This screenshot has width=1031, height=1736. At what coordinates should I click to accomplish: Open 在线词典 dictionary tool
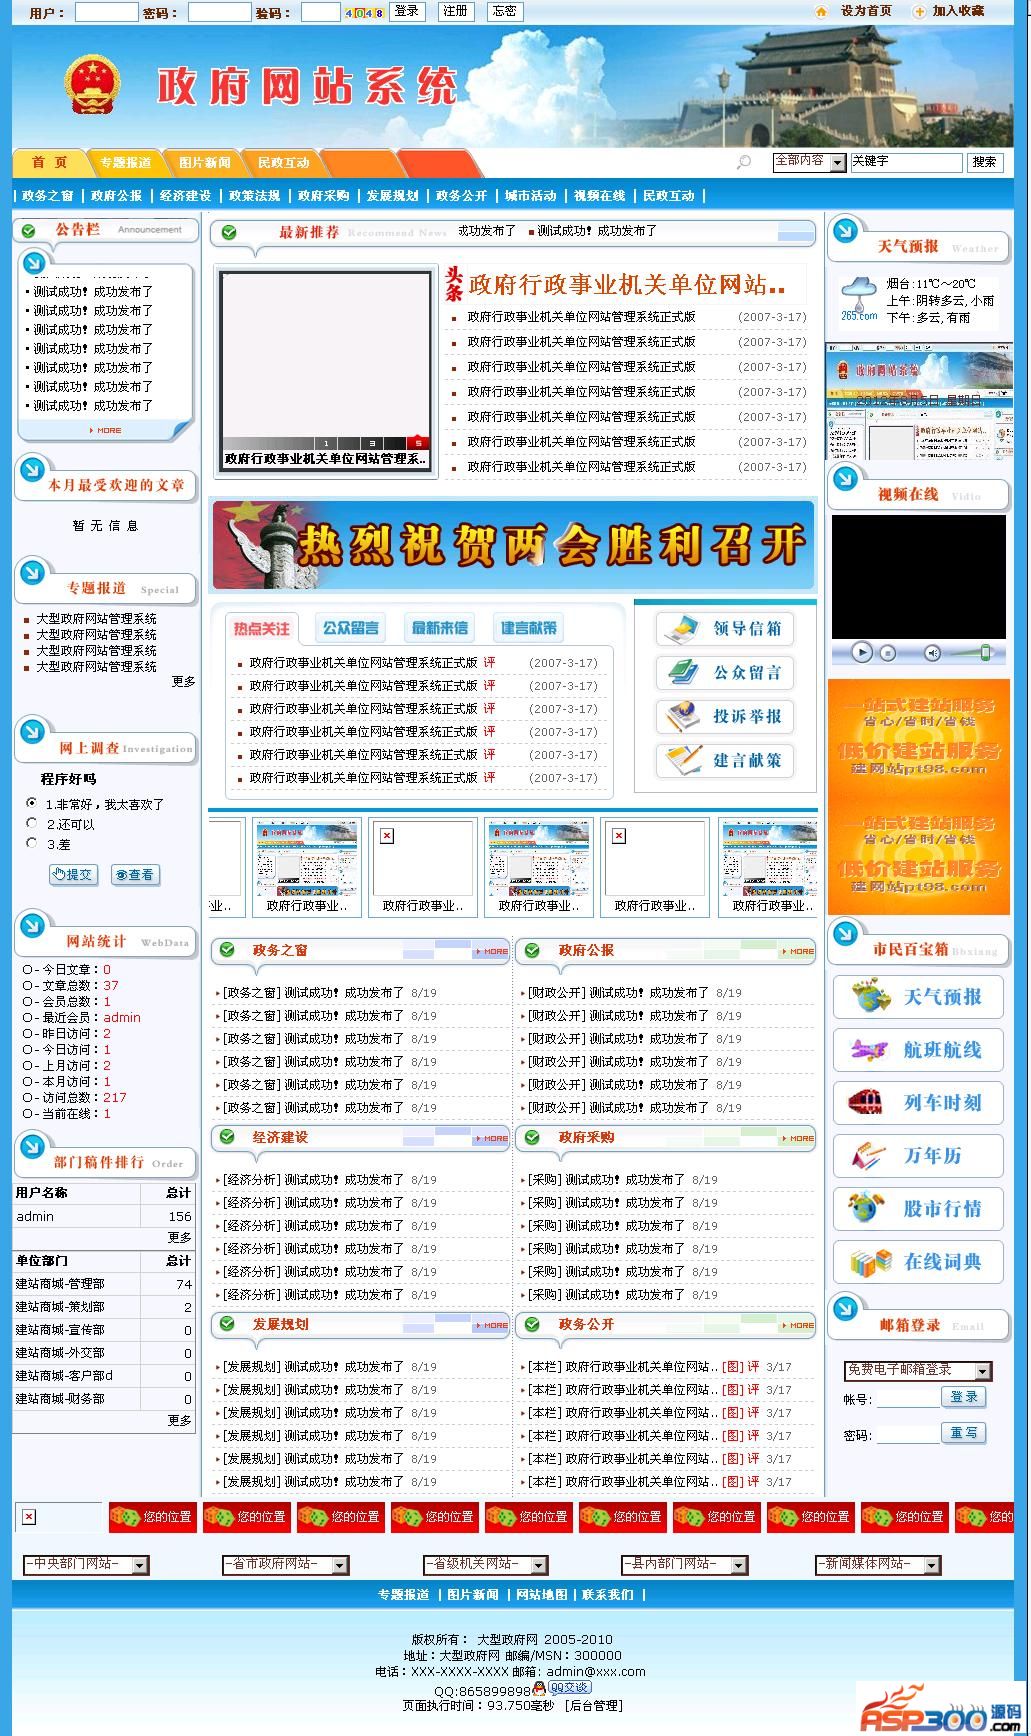(x=918, y=1262)
